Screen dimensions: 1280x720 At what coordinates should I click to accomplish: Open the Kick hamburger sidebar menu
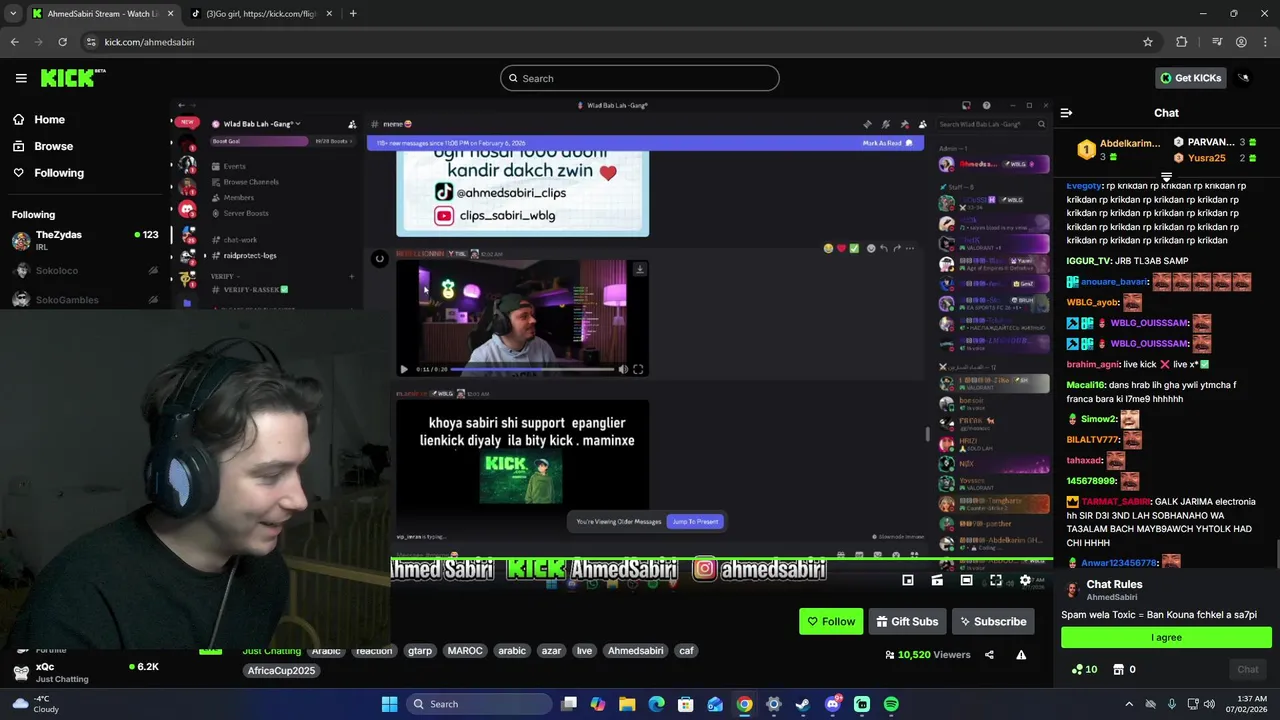[x=21, y=78]
